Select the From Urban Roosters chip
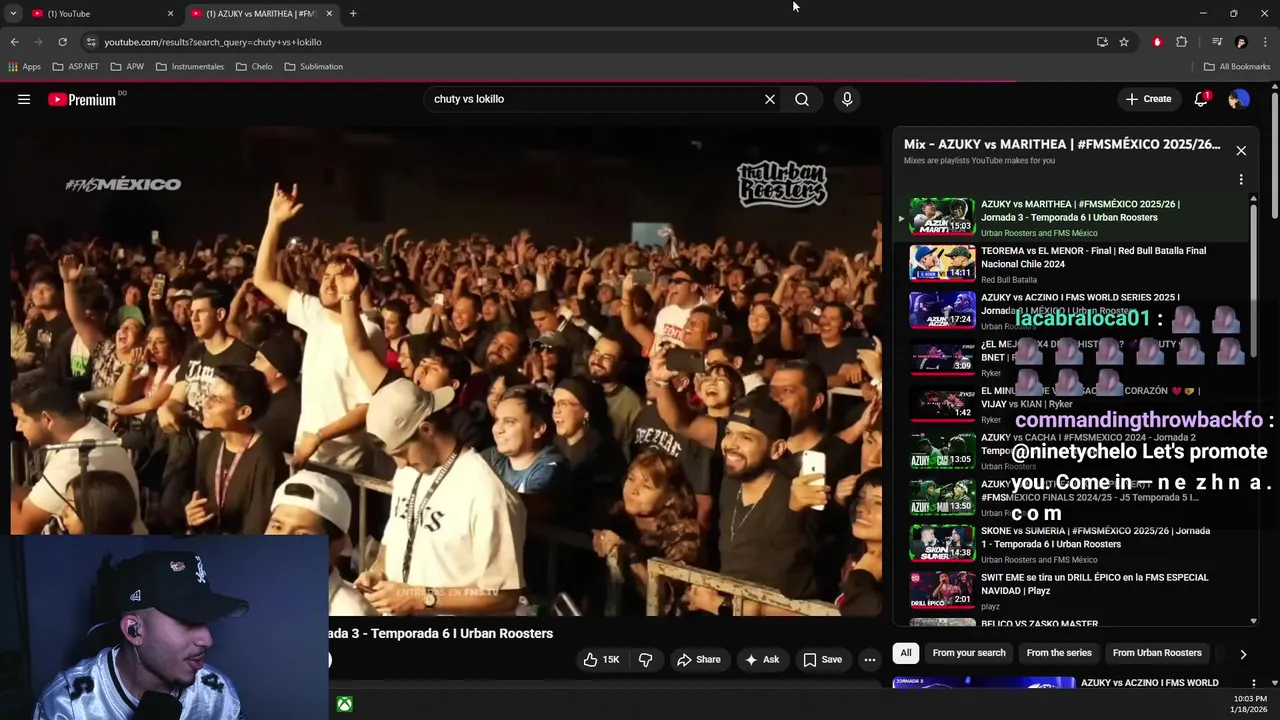 pos(1157,653)
